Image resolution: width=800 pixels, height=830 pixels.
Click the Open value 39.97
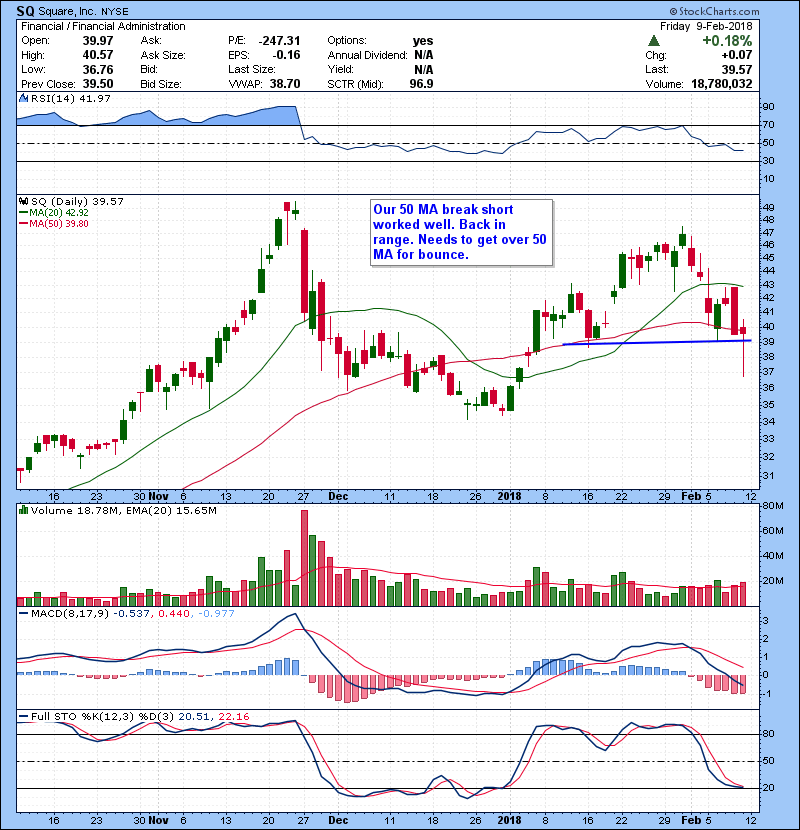[98, 41]
